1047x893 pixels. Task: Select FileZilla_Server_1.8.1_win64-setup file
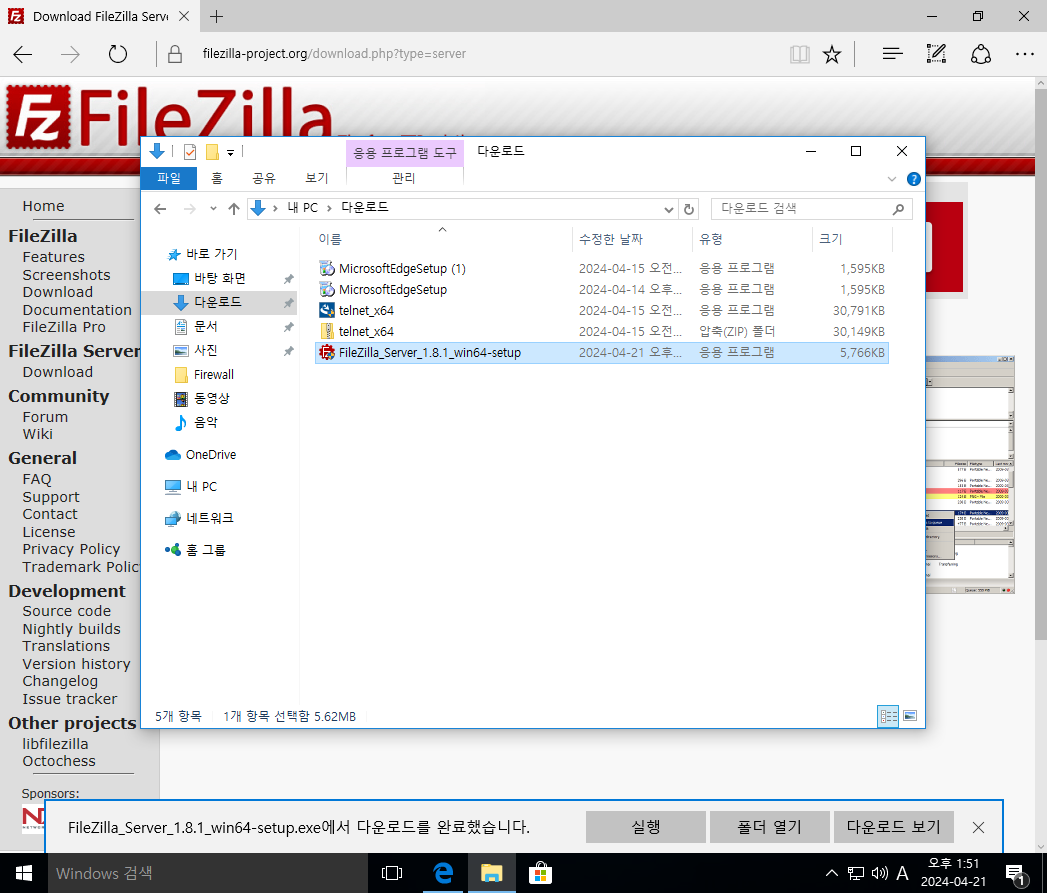pyautogui.click(x=602, y=353)
